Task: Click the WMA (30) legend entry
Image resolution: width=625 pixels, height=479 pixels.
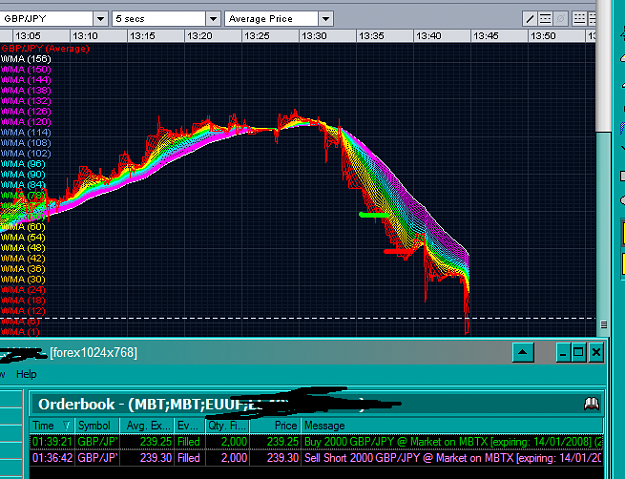Action: coord(23,279)
